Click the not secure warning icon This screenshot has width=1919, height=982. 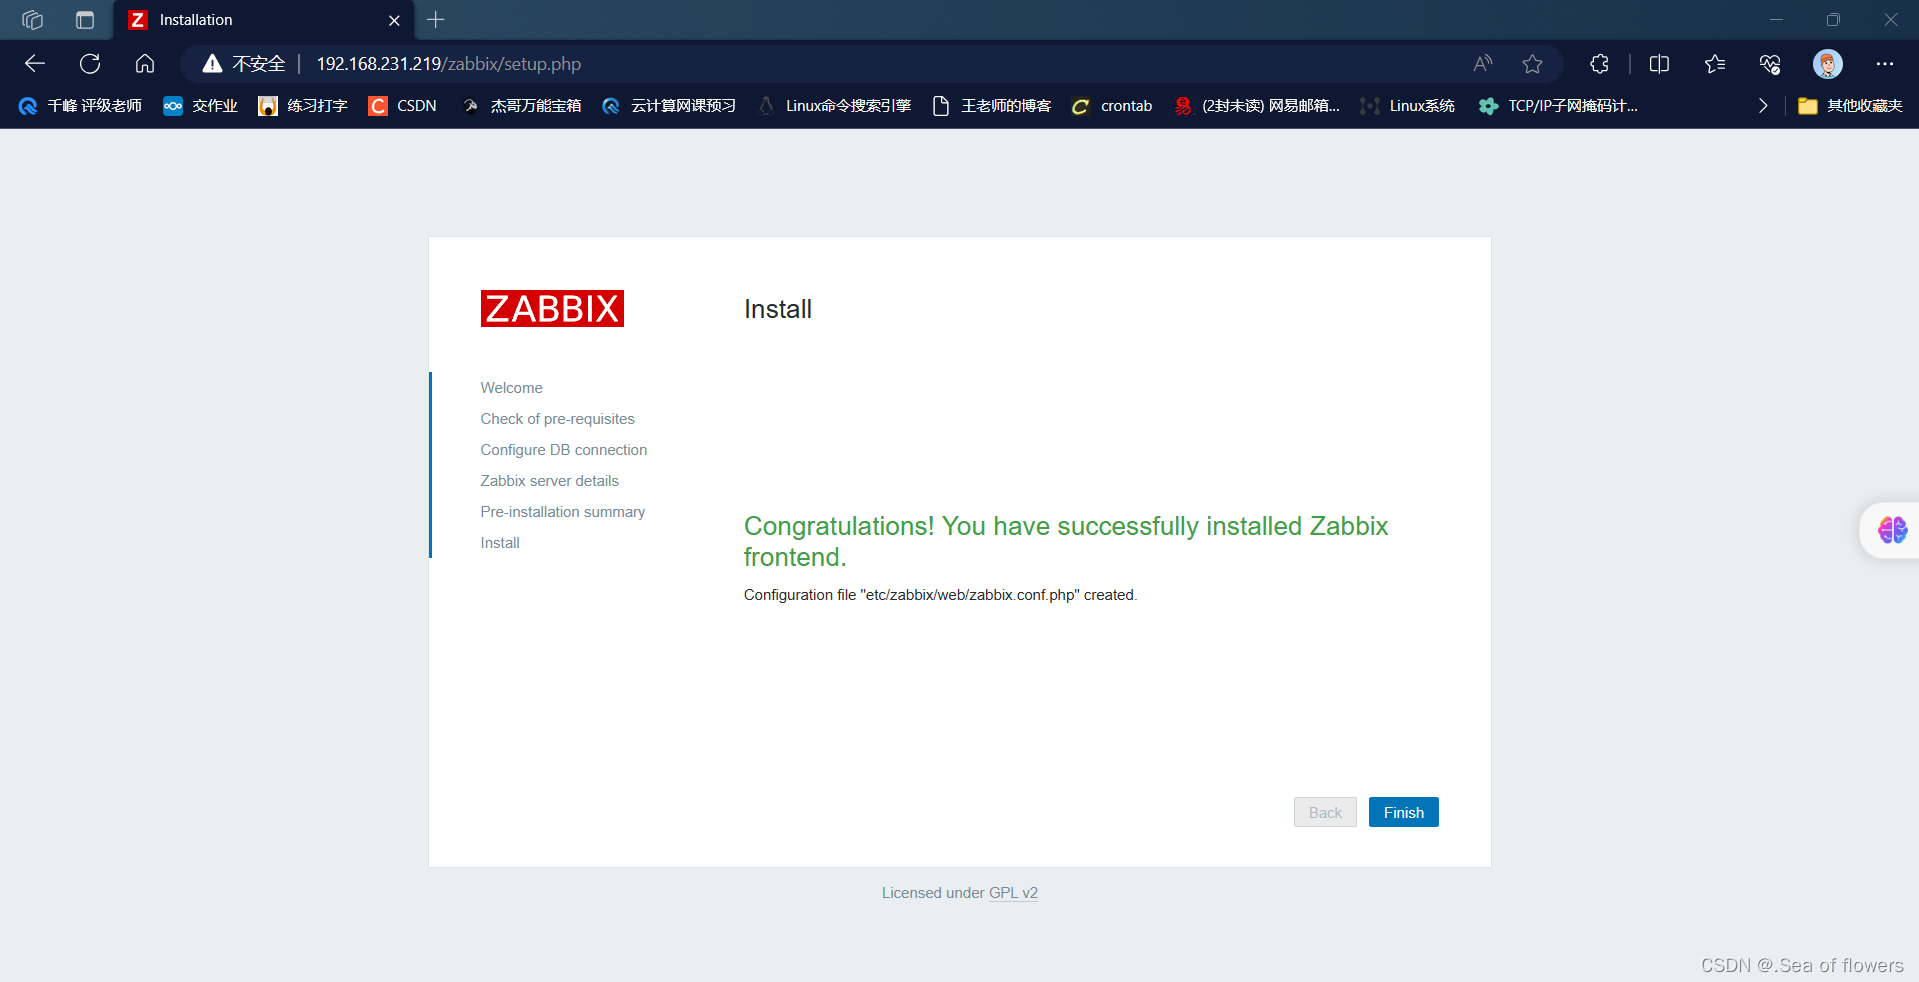(x=212, y=64)
